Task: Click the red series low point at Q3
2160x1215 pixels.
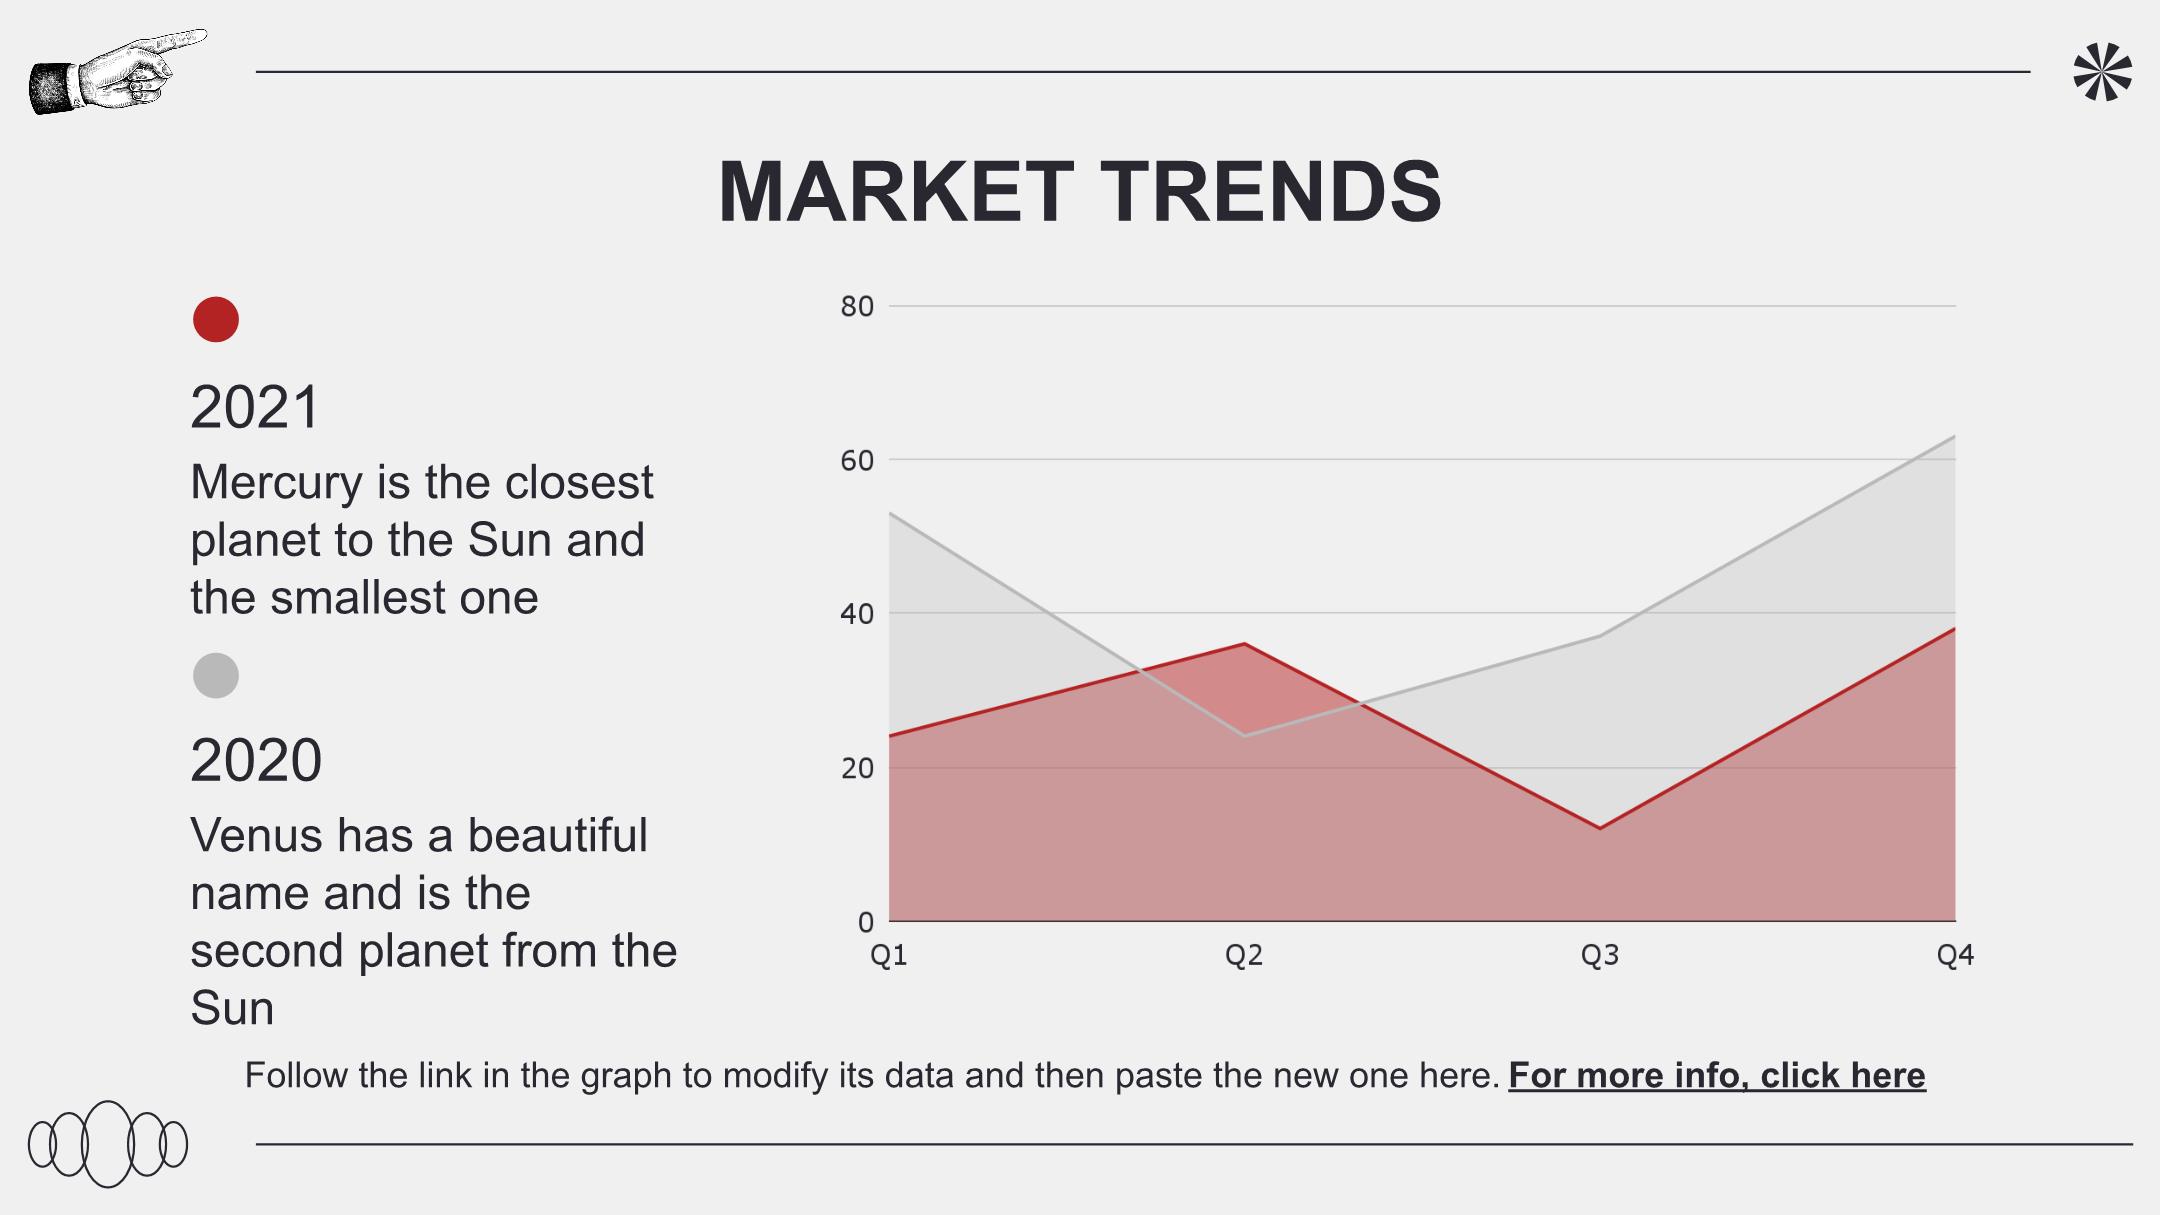Action: 1600,828
